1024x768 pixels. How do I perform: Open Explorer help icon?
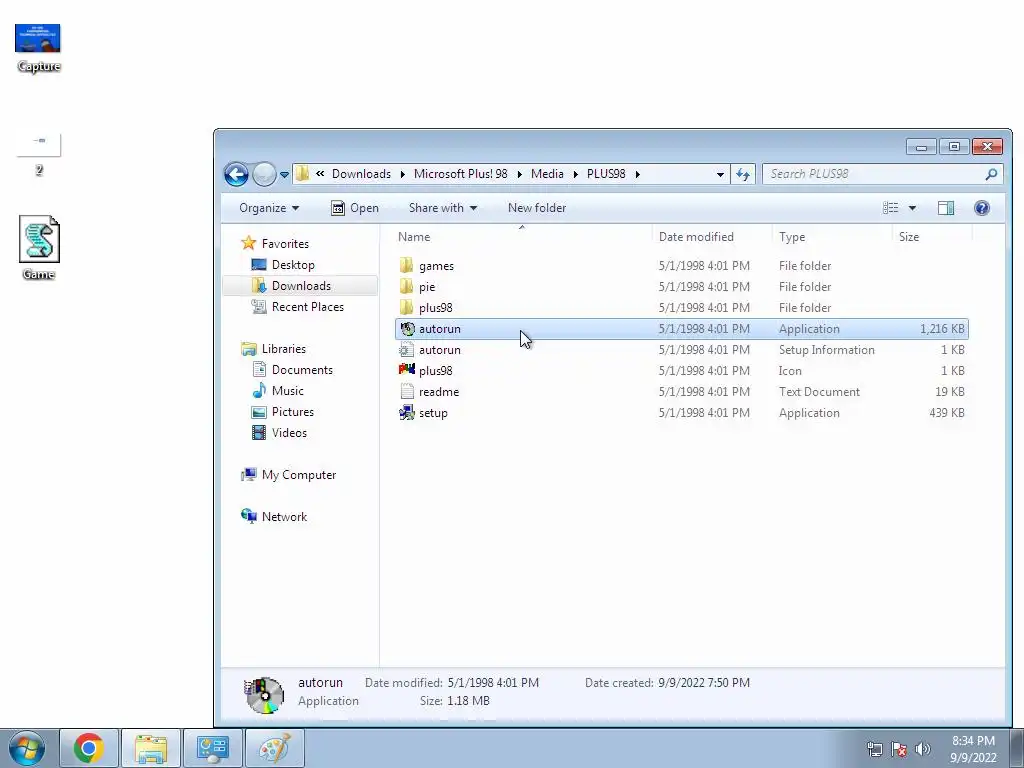(x=982, y=208)
